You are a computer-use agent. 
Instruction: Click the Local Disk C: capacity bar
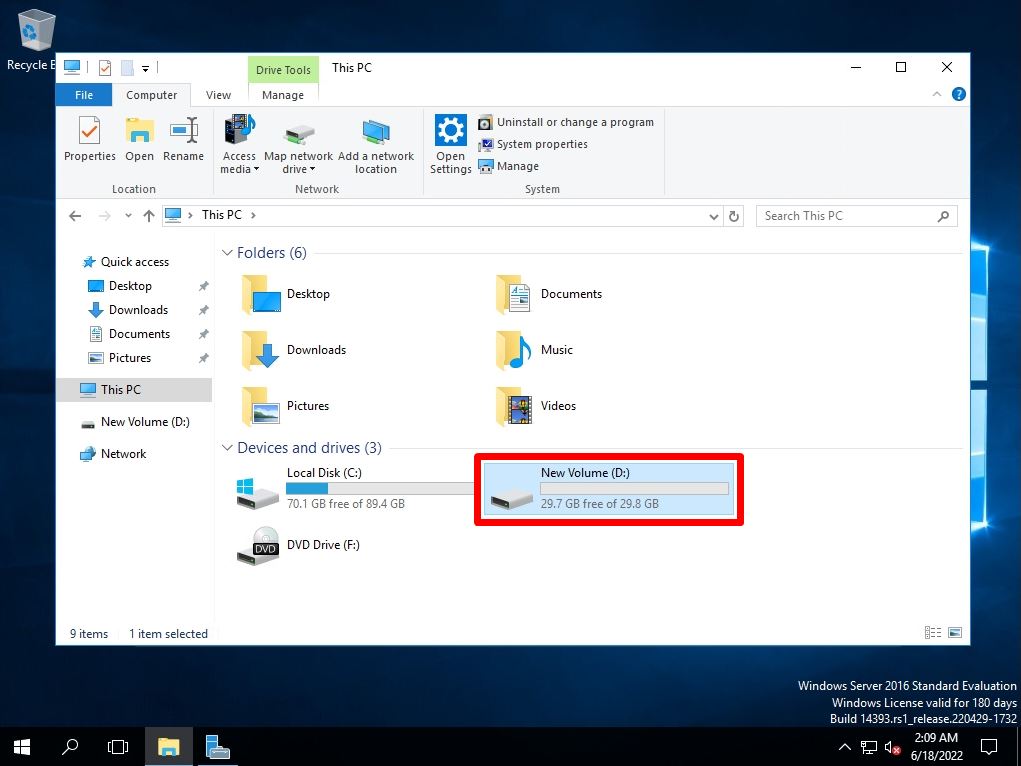[x=380, y=487]
